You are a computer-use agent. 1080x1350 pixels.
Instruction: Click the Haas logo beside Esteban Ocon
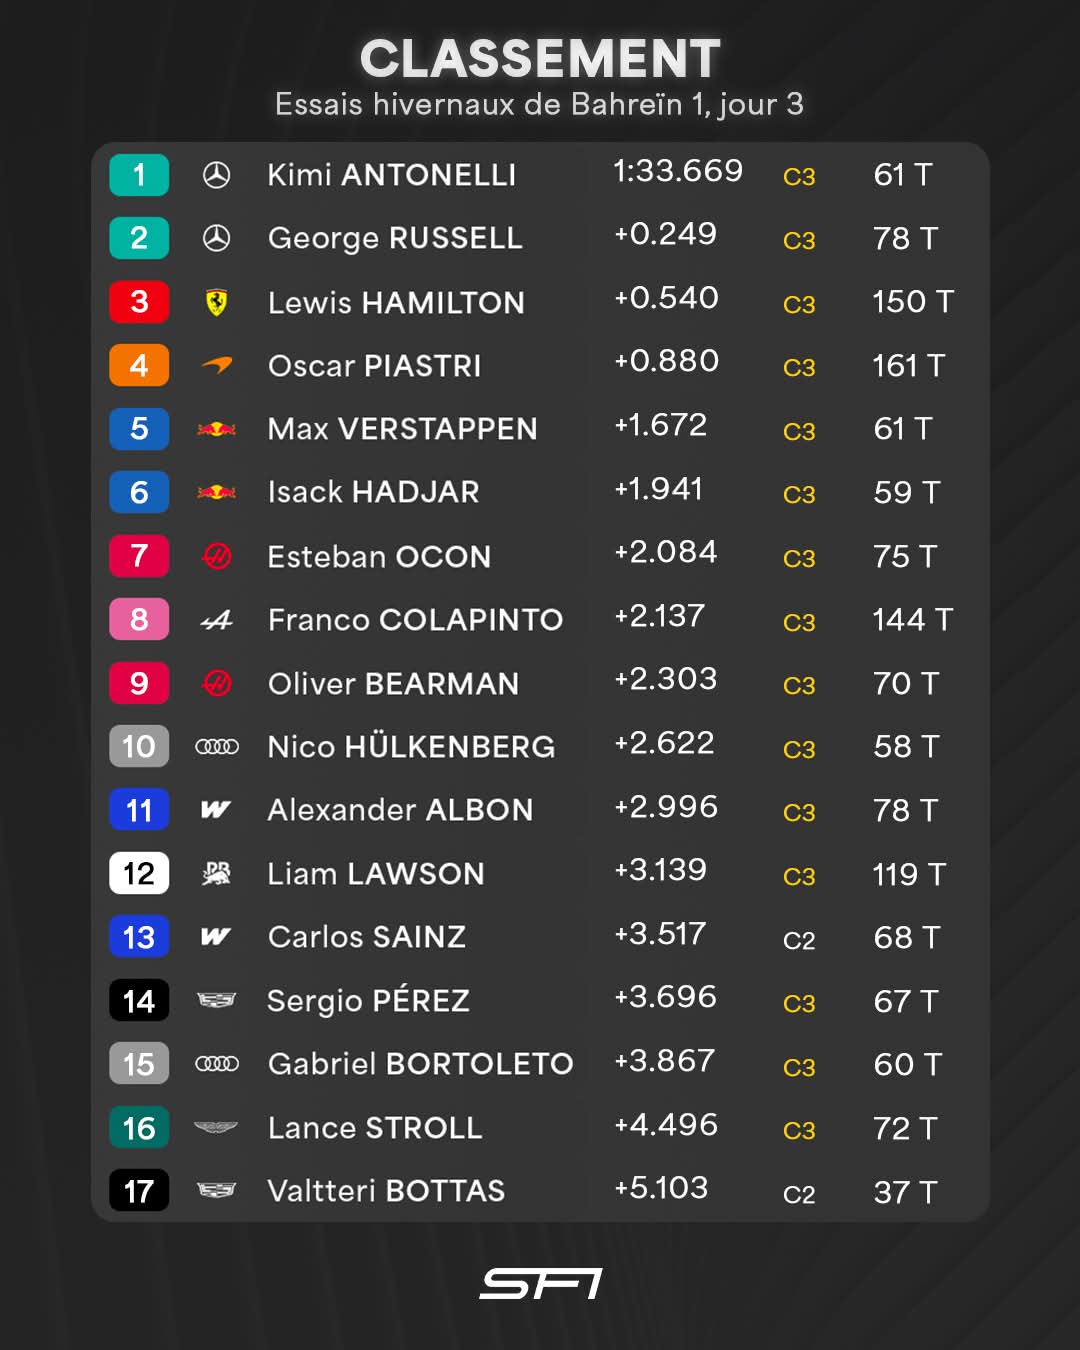click(x=216, y=556)
